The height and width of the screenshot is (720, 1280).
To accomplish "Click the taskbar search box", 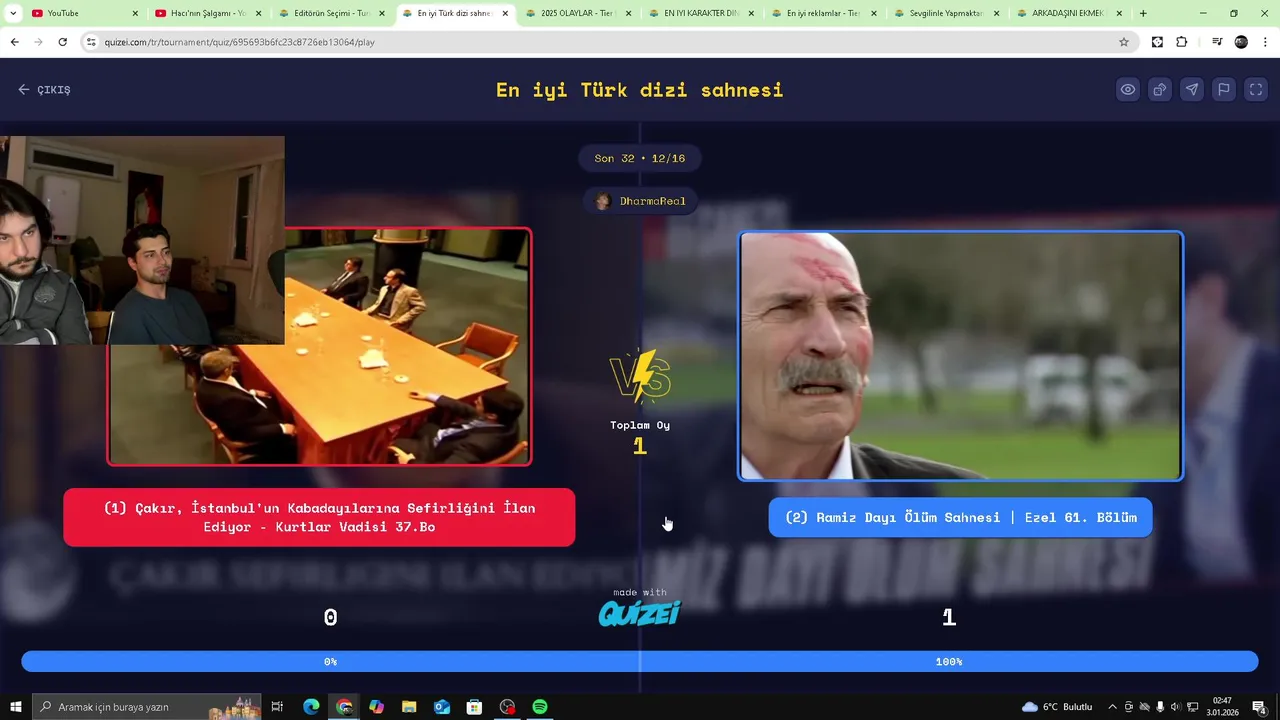I will click(147, 707).
